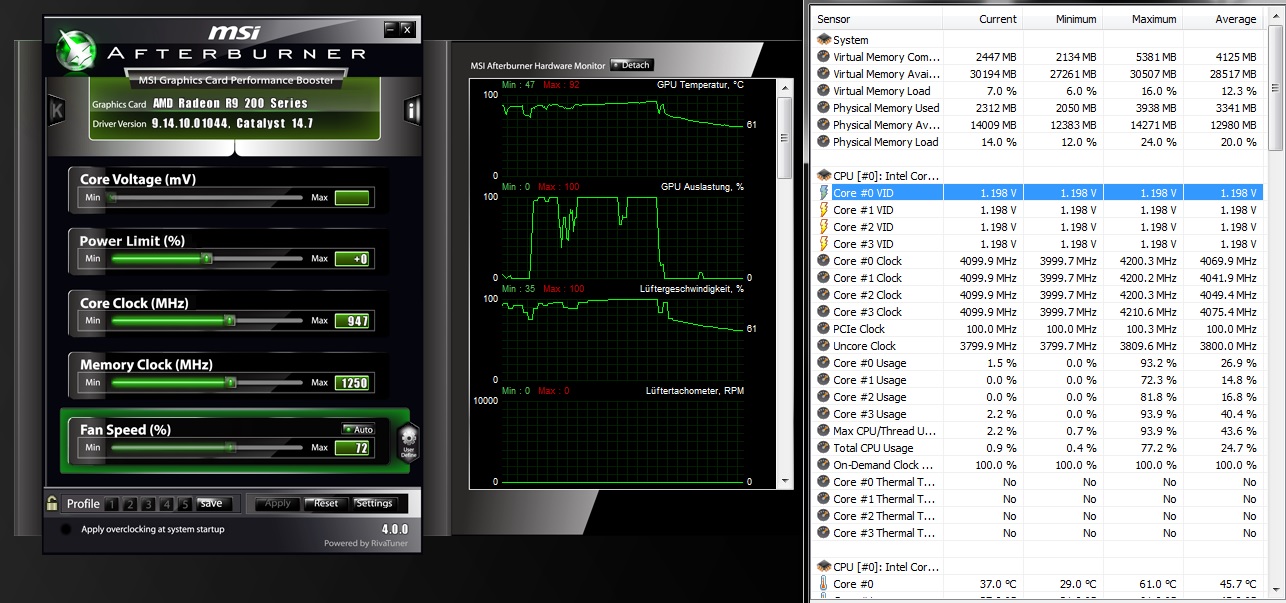
Task: Click the Uncore Clock sensor icon
Action: pyautogui.click(x=824, y=346)
